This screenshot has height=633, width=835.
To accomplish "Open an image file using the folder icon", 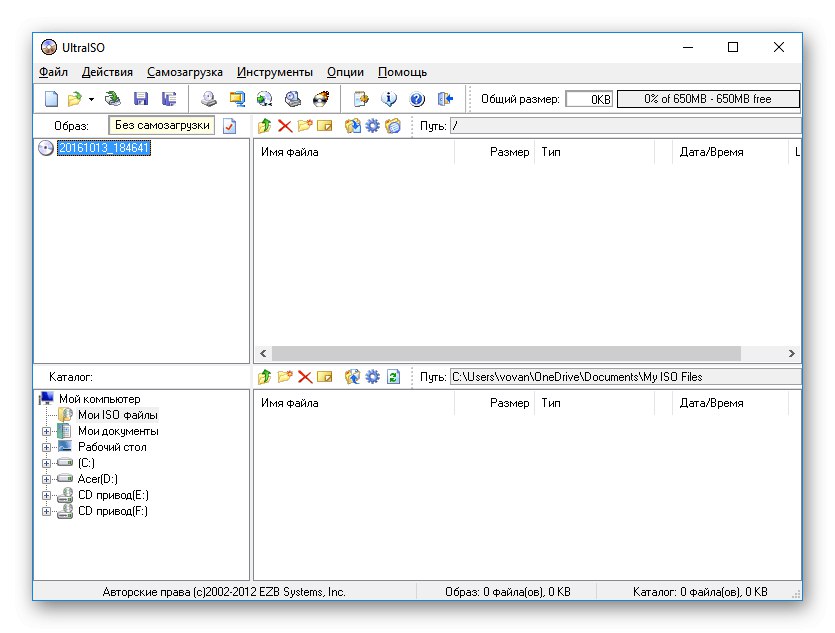I will 75,99.
